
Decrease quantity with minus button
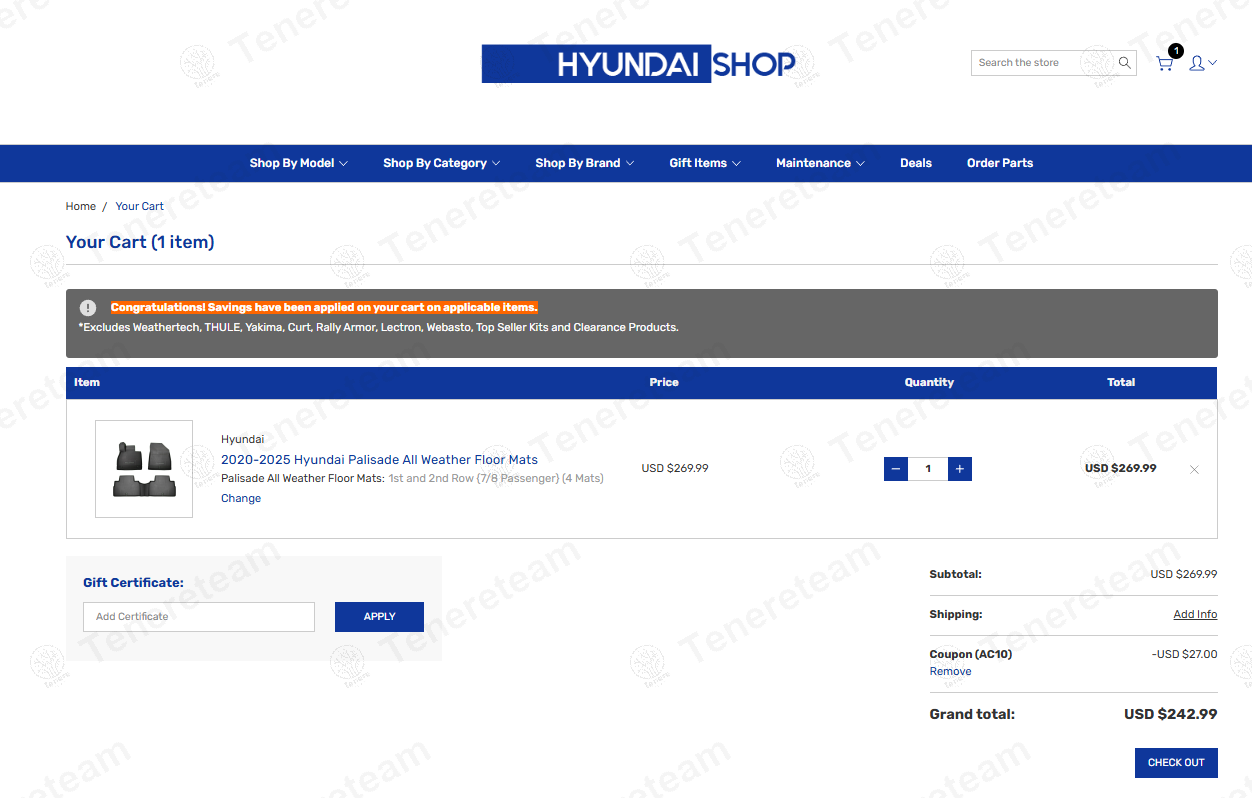tap(896, 469)
